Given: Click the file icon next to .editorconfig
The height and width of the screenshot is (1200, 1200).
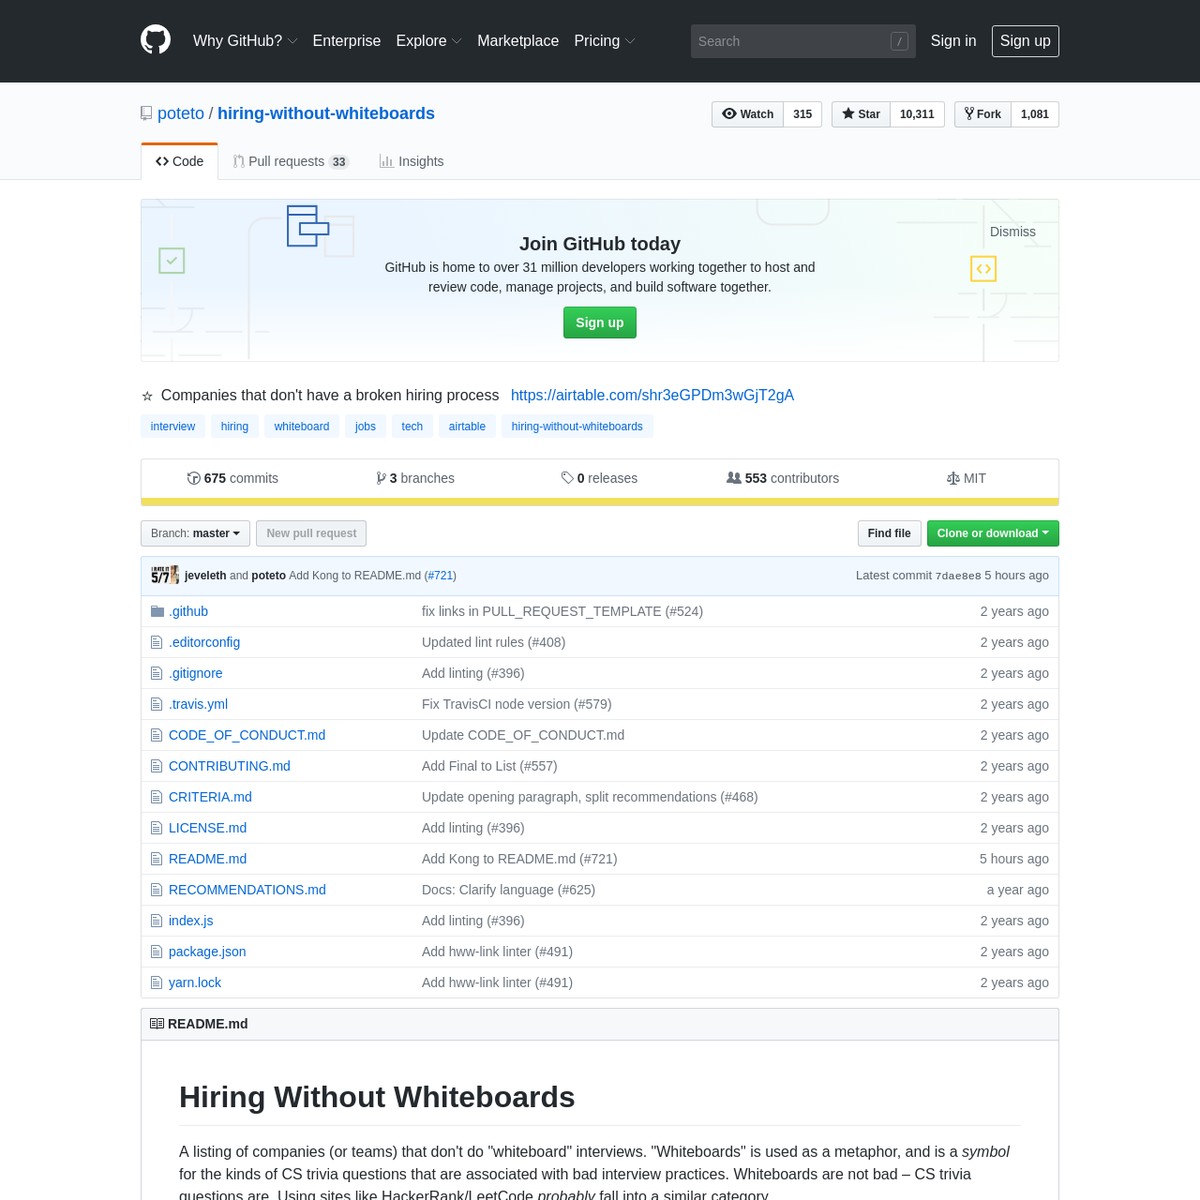Looking at the screenshot, I should point(156,642).
